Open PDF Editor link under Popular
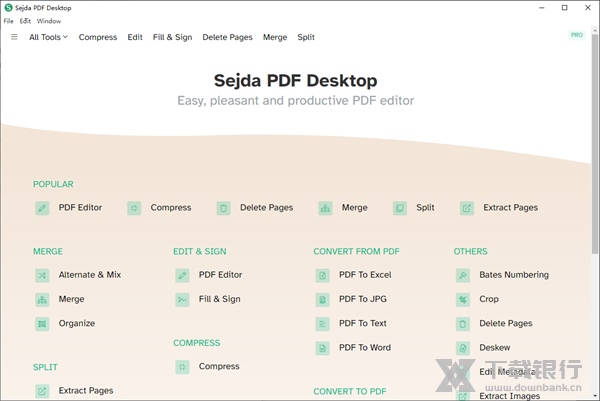600x401 pixels. [x=80, y=207]
